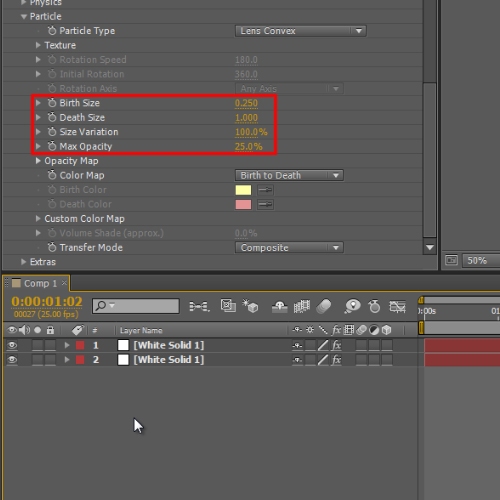This screenshot has width=500, height=500.
Task: Enable the frame blending timeline icon
Action: [301, 306]
